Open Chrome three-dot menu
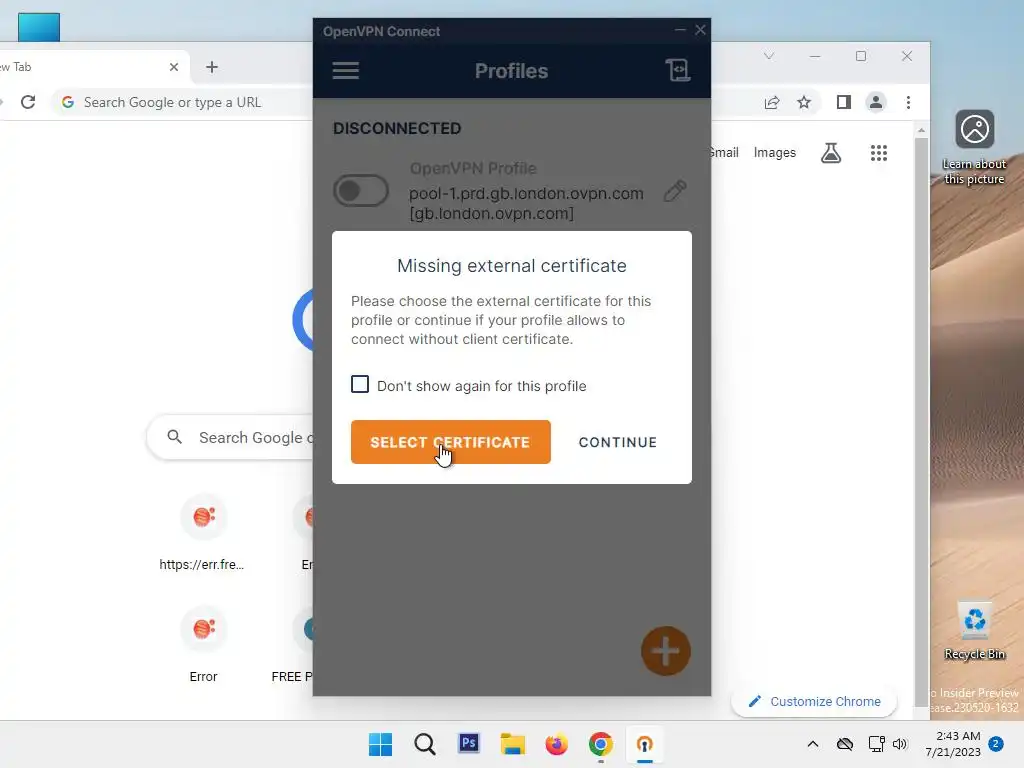The image size is (1024, 768). coord(908,102)
